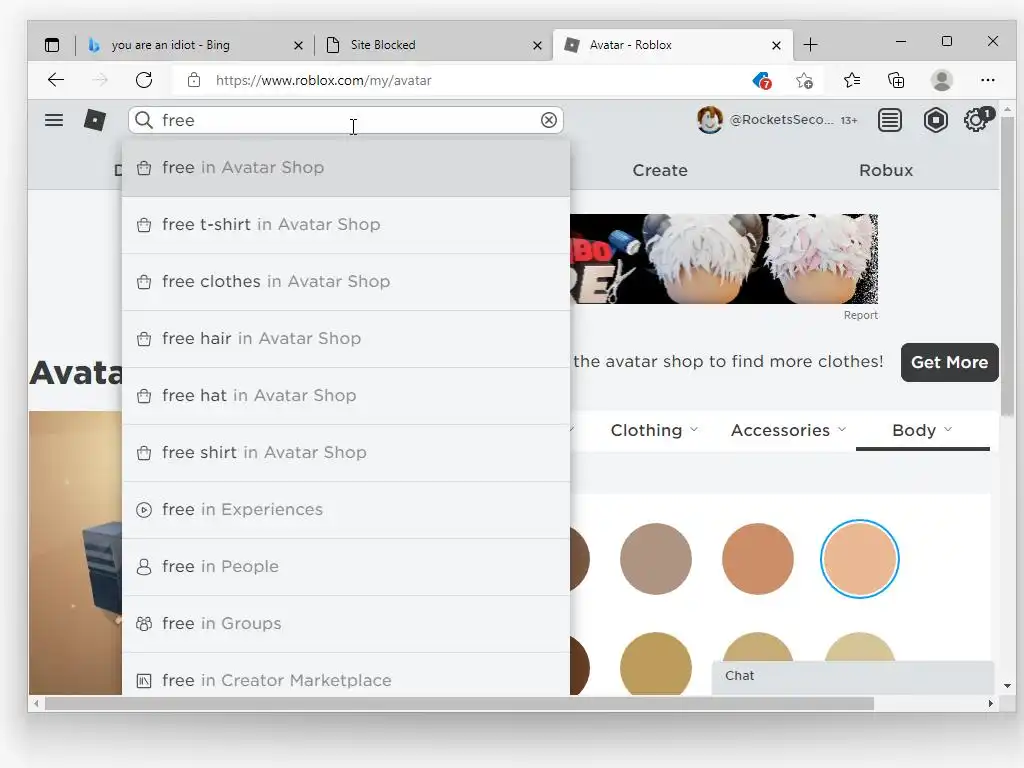Open the tracking prevention shield icon
The width and height of the screenshot is (1024, 768).
[761, 80]
